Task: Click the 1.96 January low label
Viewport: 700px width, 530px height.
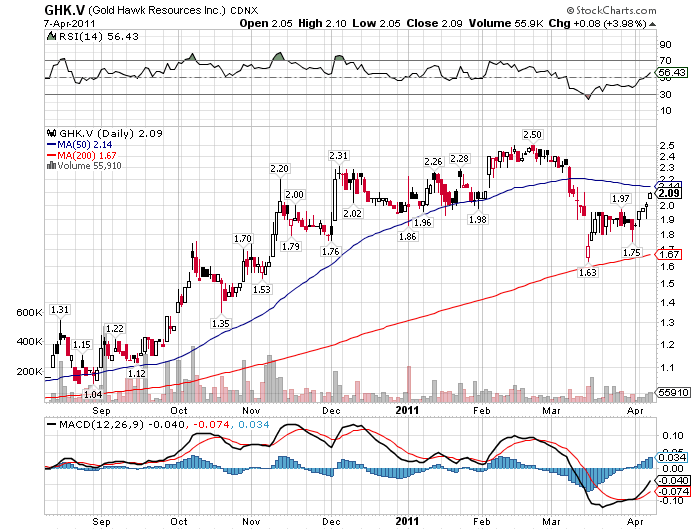Action: (x=422, y=222)
